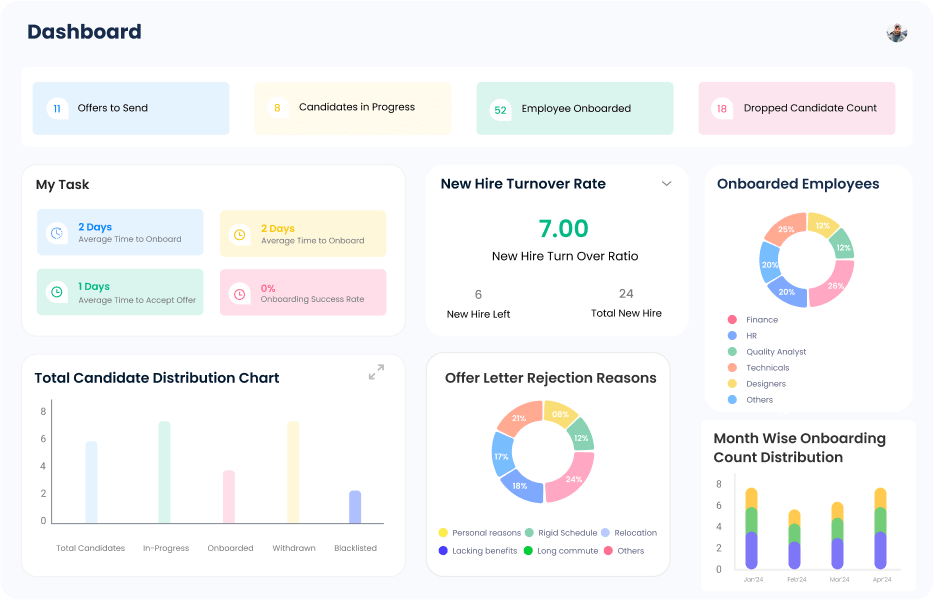This screenshot has height=600, width=933.
Task: Open the Employee Onboarded card
Action: click(x=574, y=108)
